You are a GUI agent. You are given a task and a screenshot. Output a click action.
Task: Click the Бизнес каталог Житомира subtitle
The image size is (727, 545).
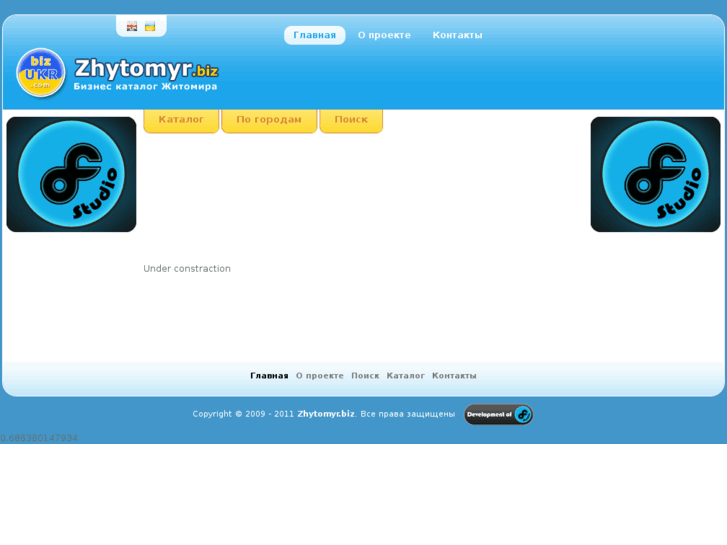[x=145, y=86]
